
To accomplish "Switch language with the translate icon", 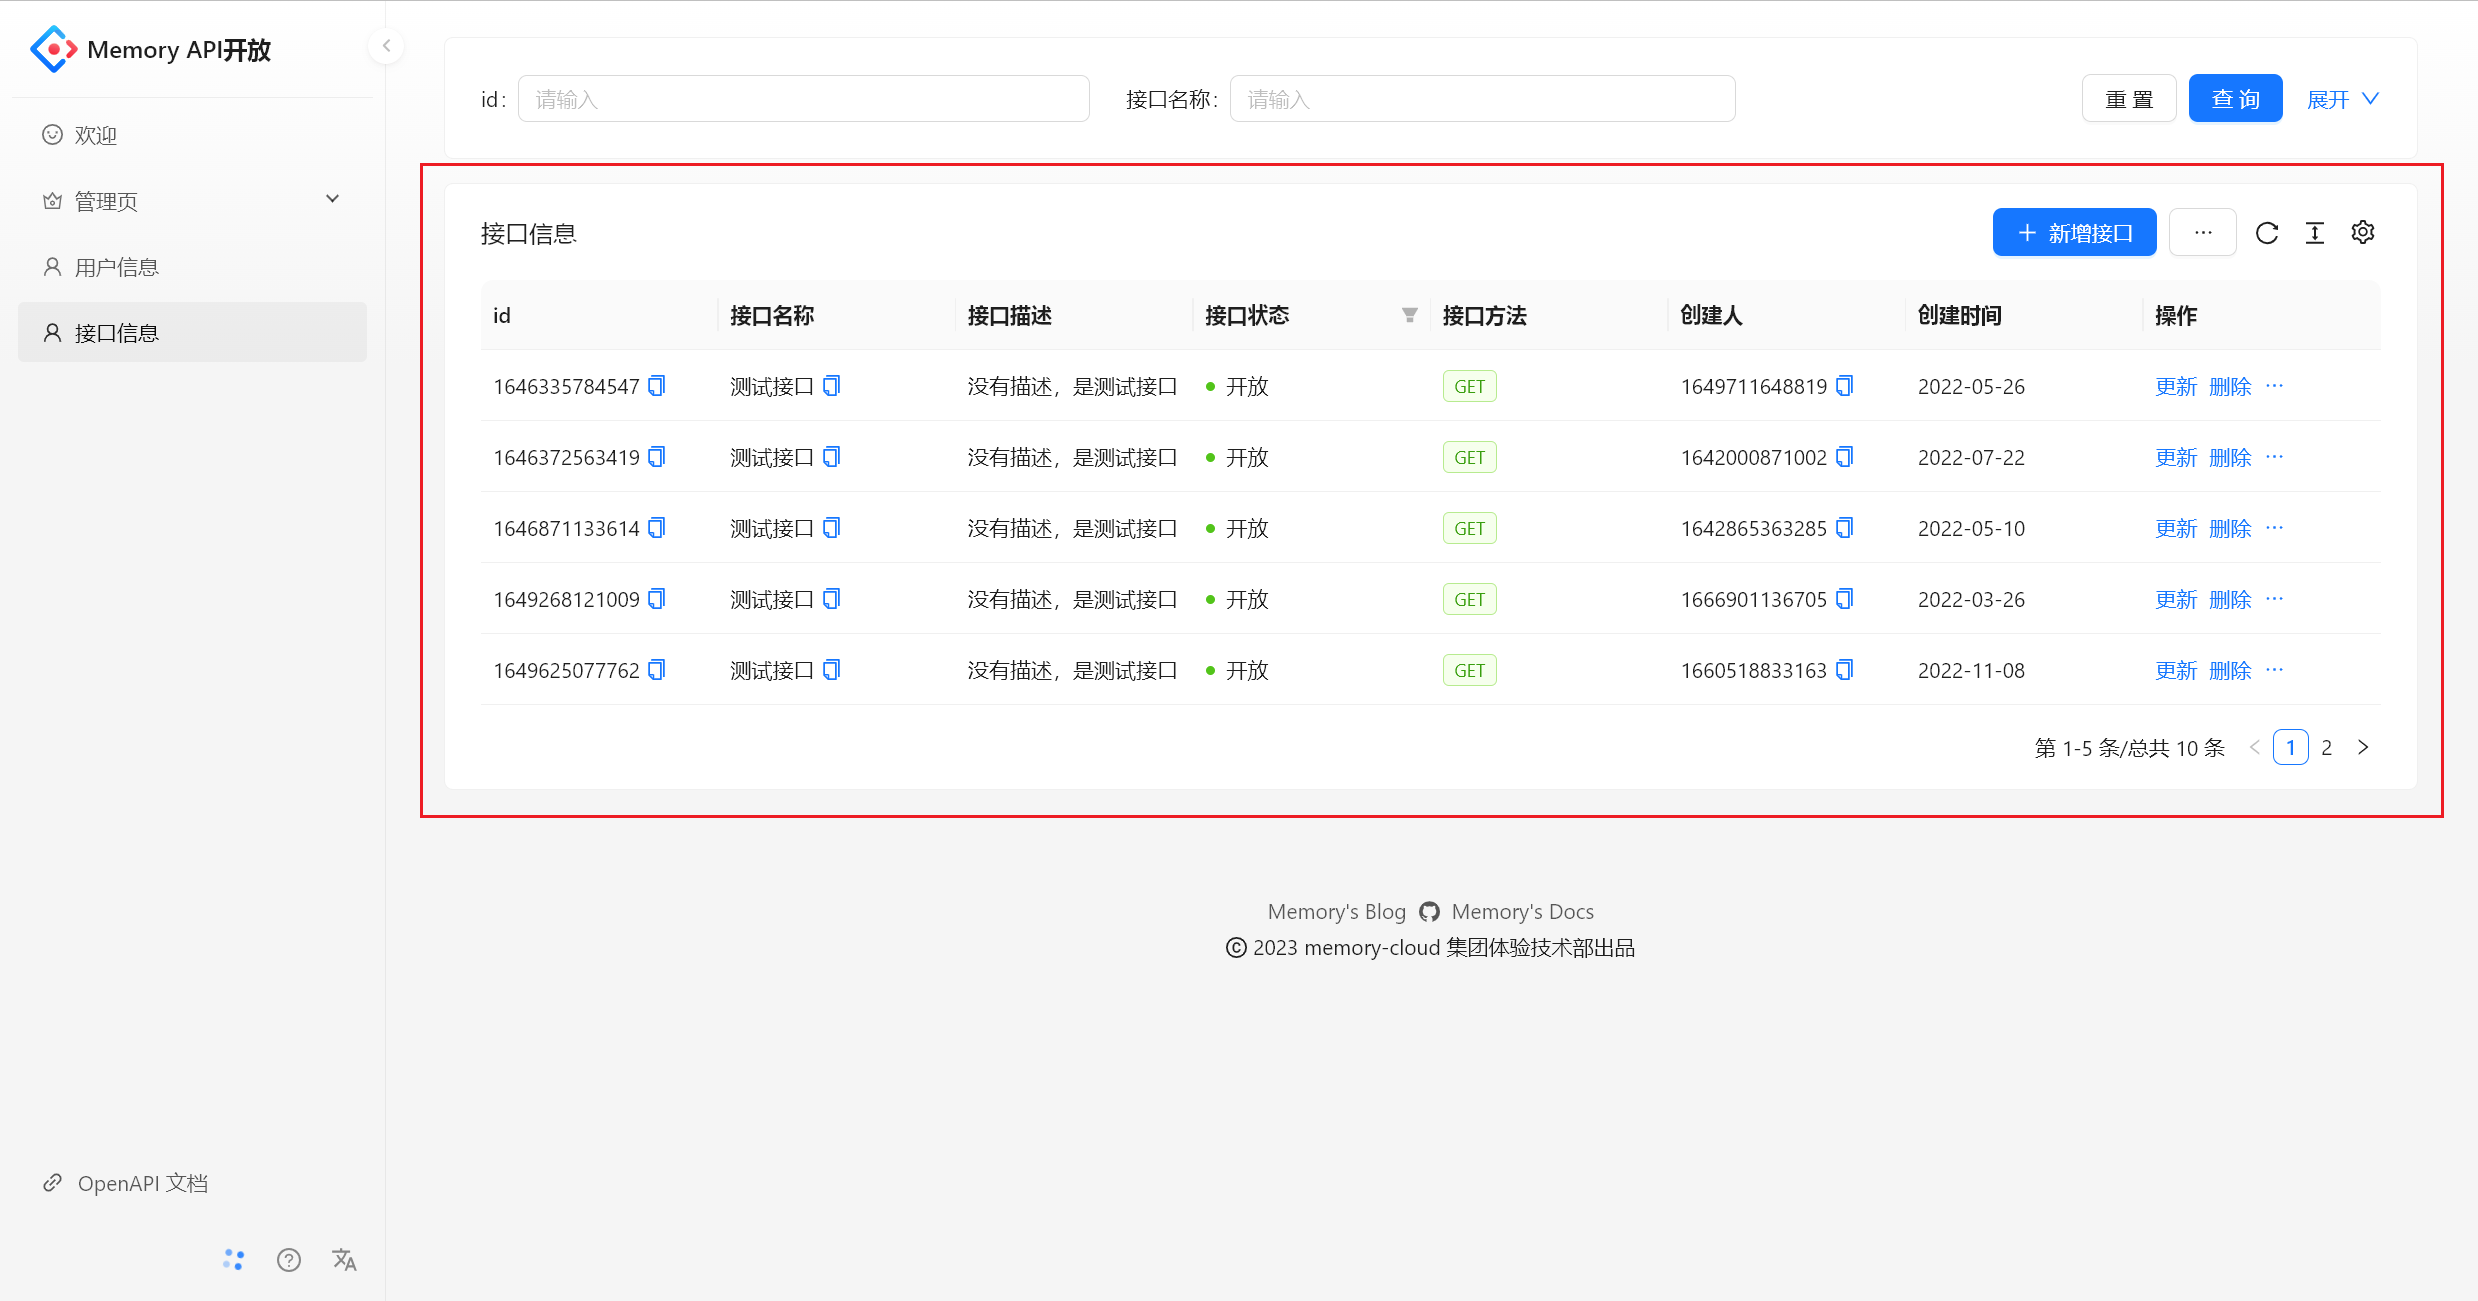I will pyautogui.click(x=344, y=1260).
